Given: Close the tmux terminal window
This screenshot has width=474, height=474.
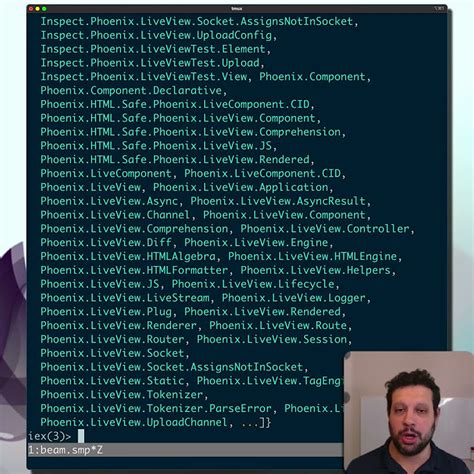Looking at the screenshot, I should tap(31, 9).
